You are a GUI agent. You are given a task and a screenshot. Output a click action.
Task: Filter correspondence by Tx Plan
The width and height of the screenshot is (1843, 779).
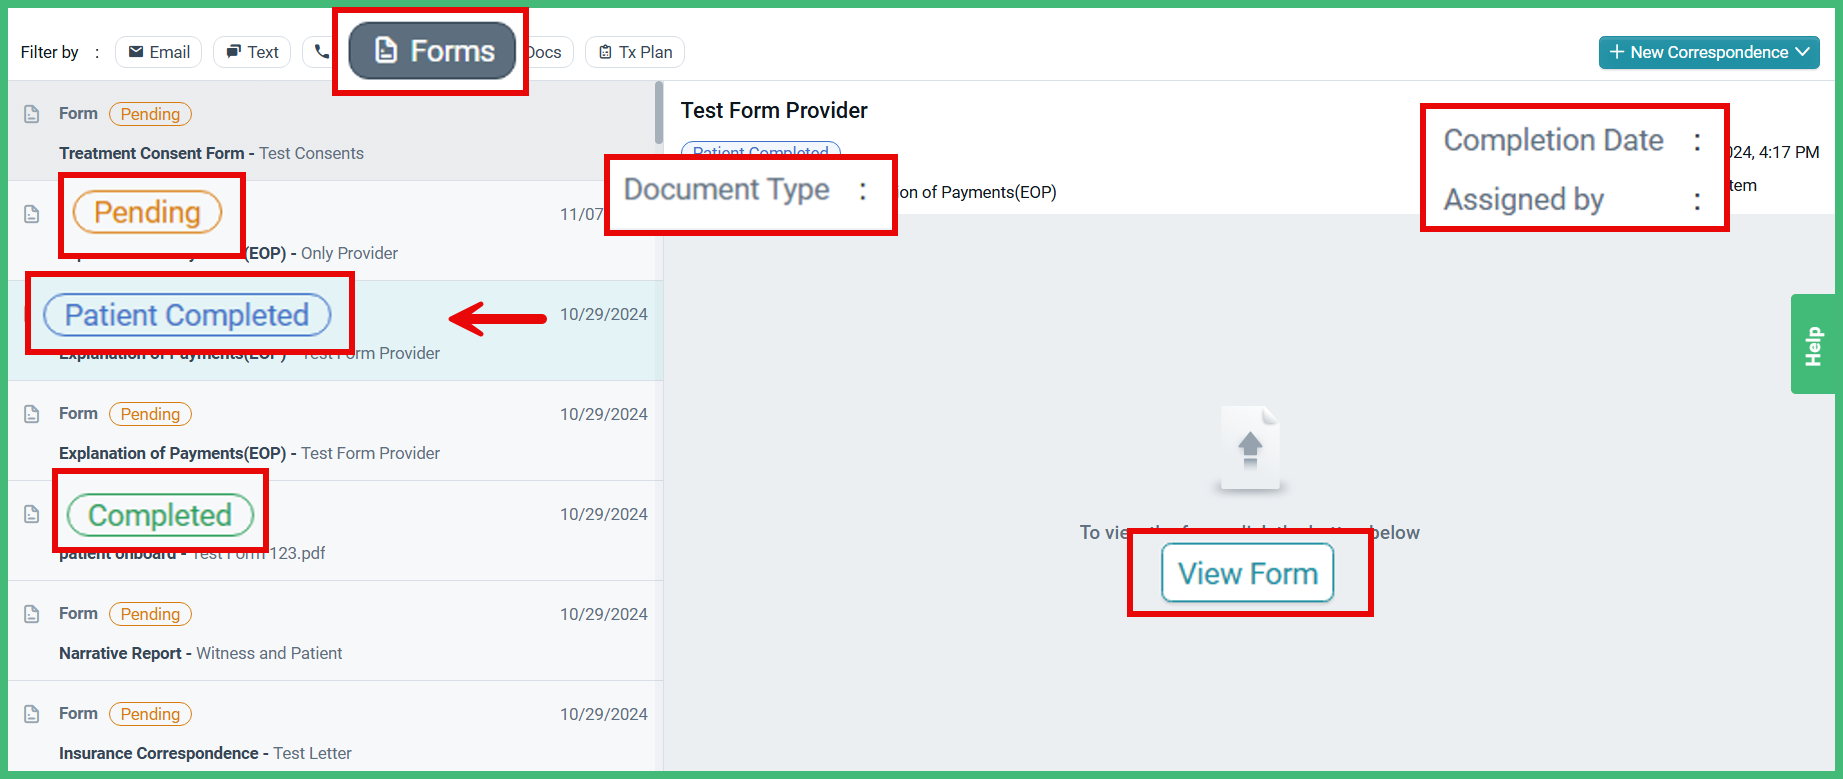pyautogui.click(x=635, y=52)
